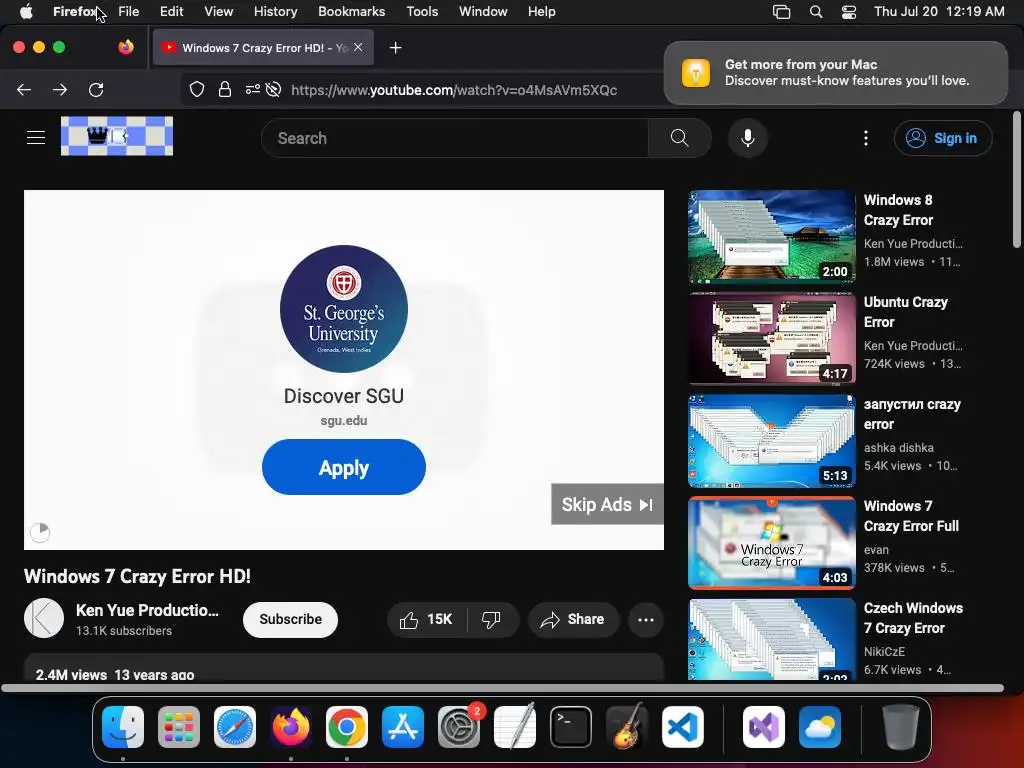
Task: Open Ubuntu Crazy Error video thumbnail
Action: point(771,338)
